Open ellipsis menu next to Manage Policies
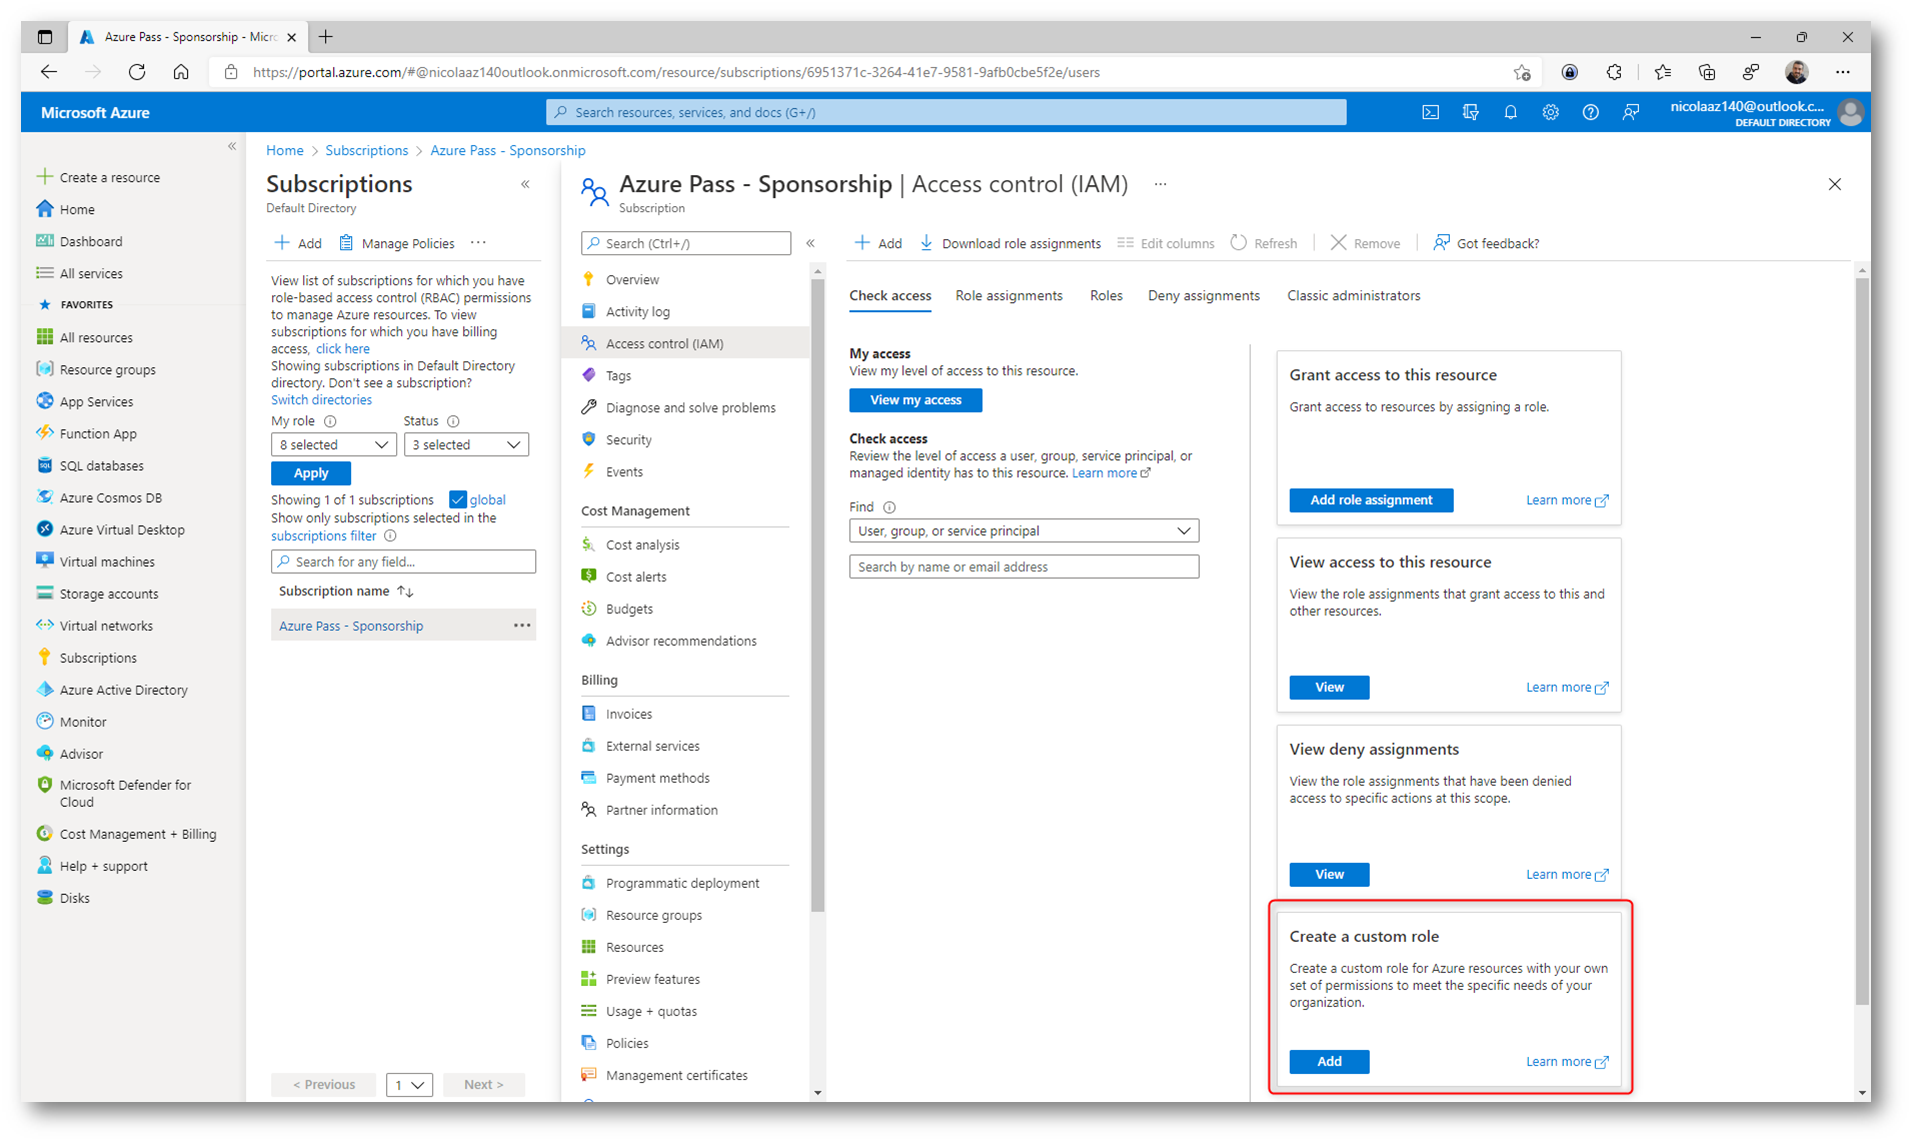1913x1144 pixels. pyautogui.click(x=478, y=243)
